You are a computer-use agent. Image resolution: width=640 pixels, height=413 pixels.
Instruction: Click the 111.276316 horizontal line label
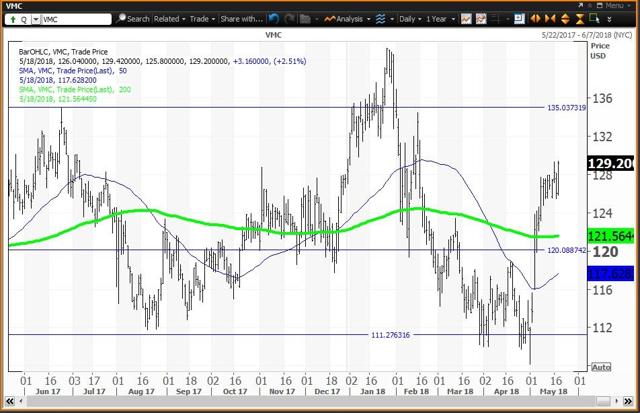coord(390,335)
